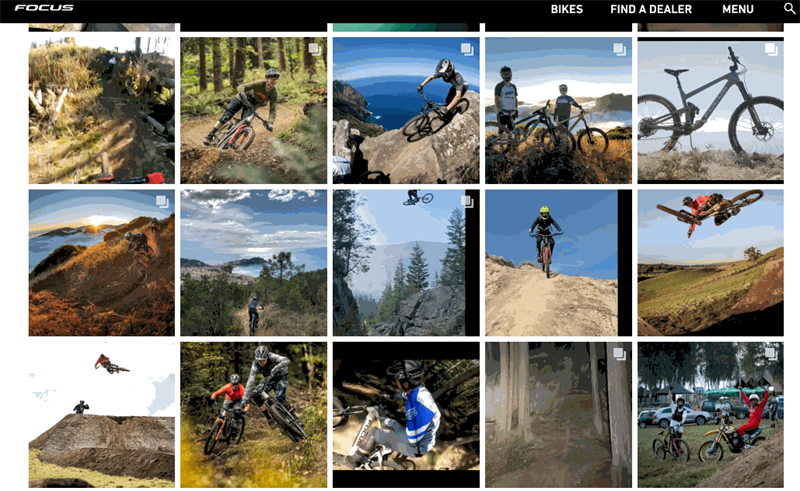Open photo of rider above dirt mound
The image size is (800, 491).
102,415
